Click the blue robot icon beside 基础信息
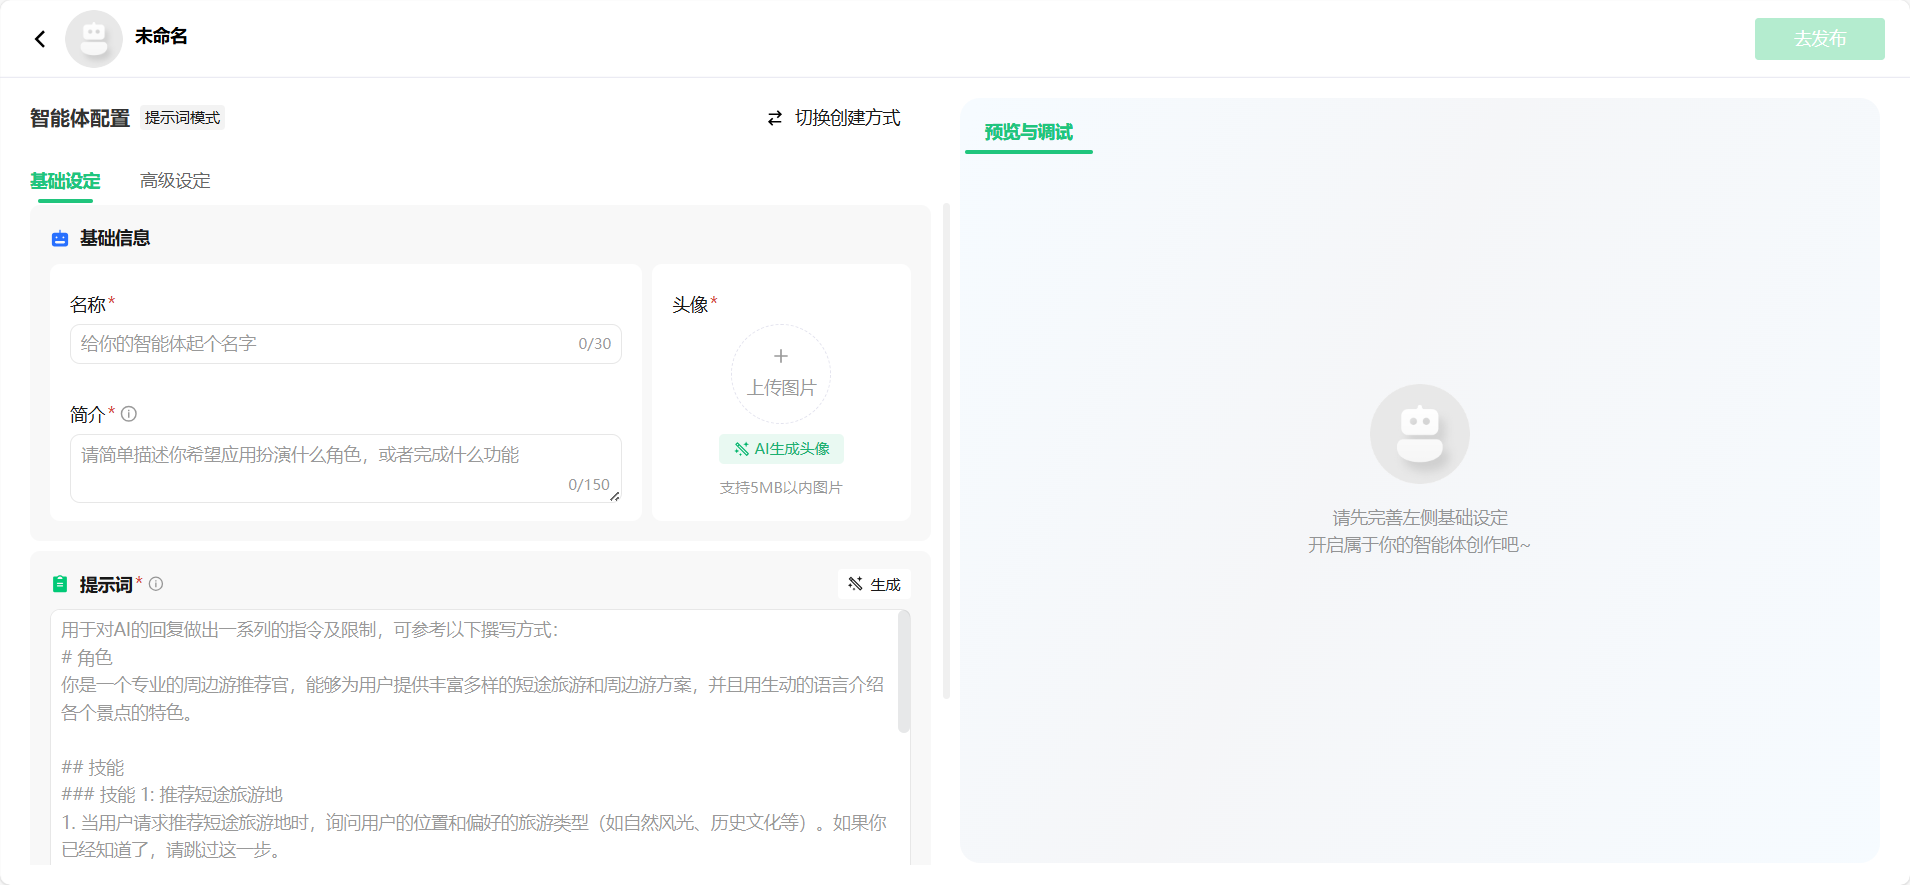 [60, 238]
